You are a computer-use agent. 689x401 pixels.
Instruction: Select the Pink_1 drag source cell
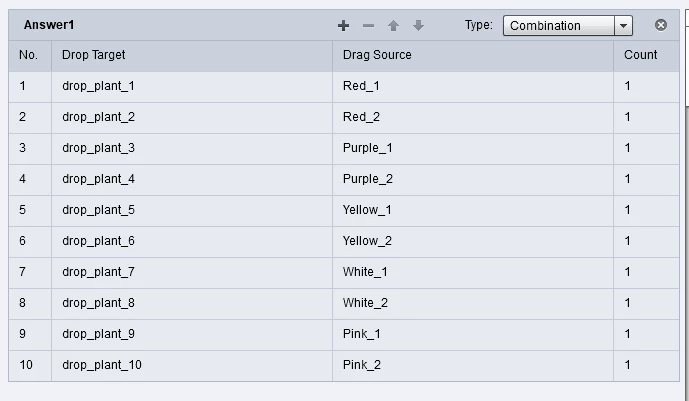[361, 334]
